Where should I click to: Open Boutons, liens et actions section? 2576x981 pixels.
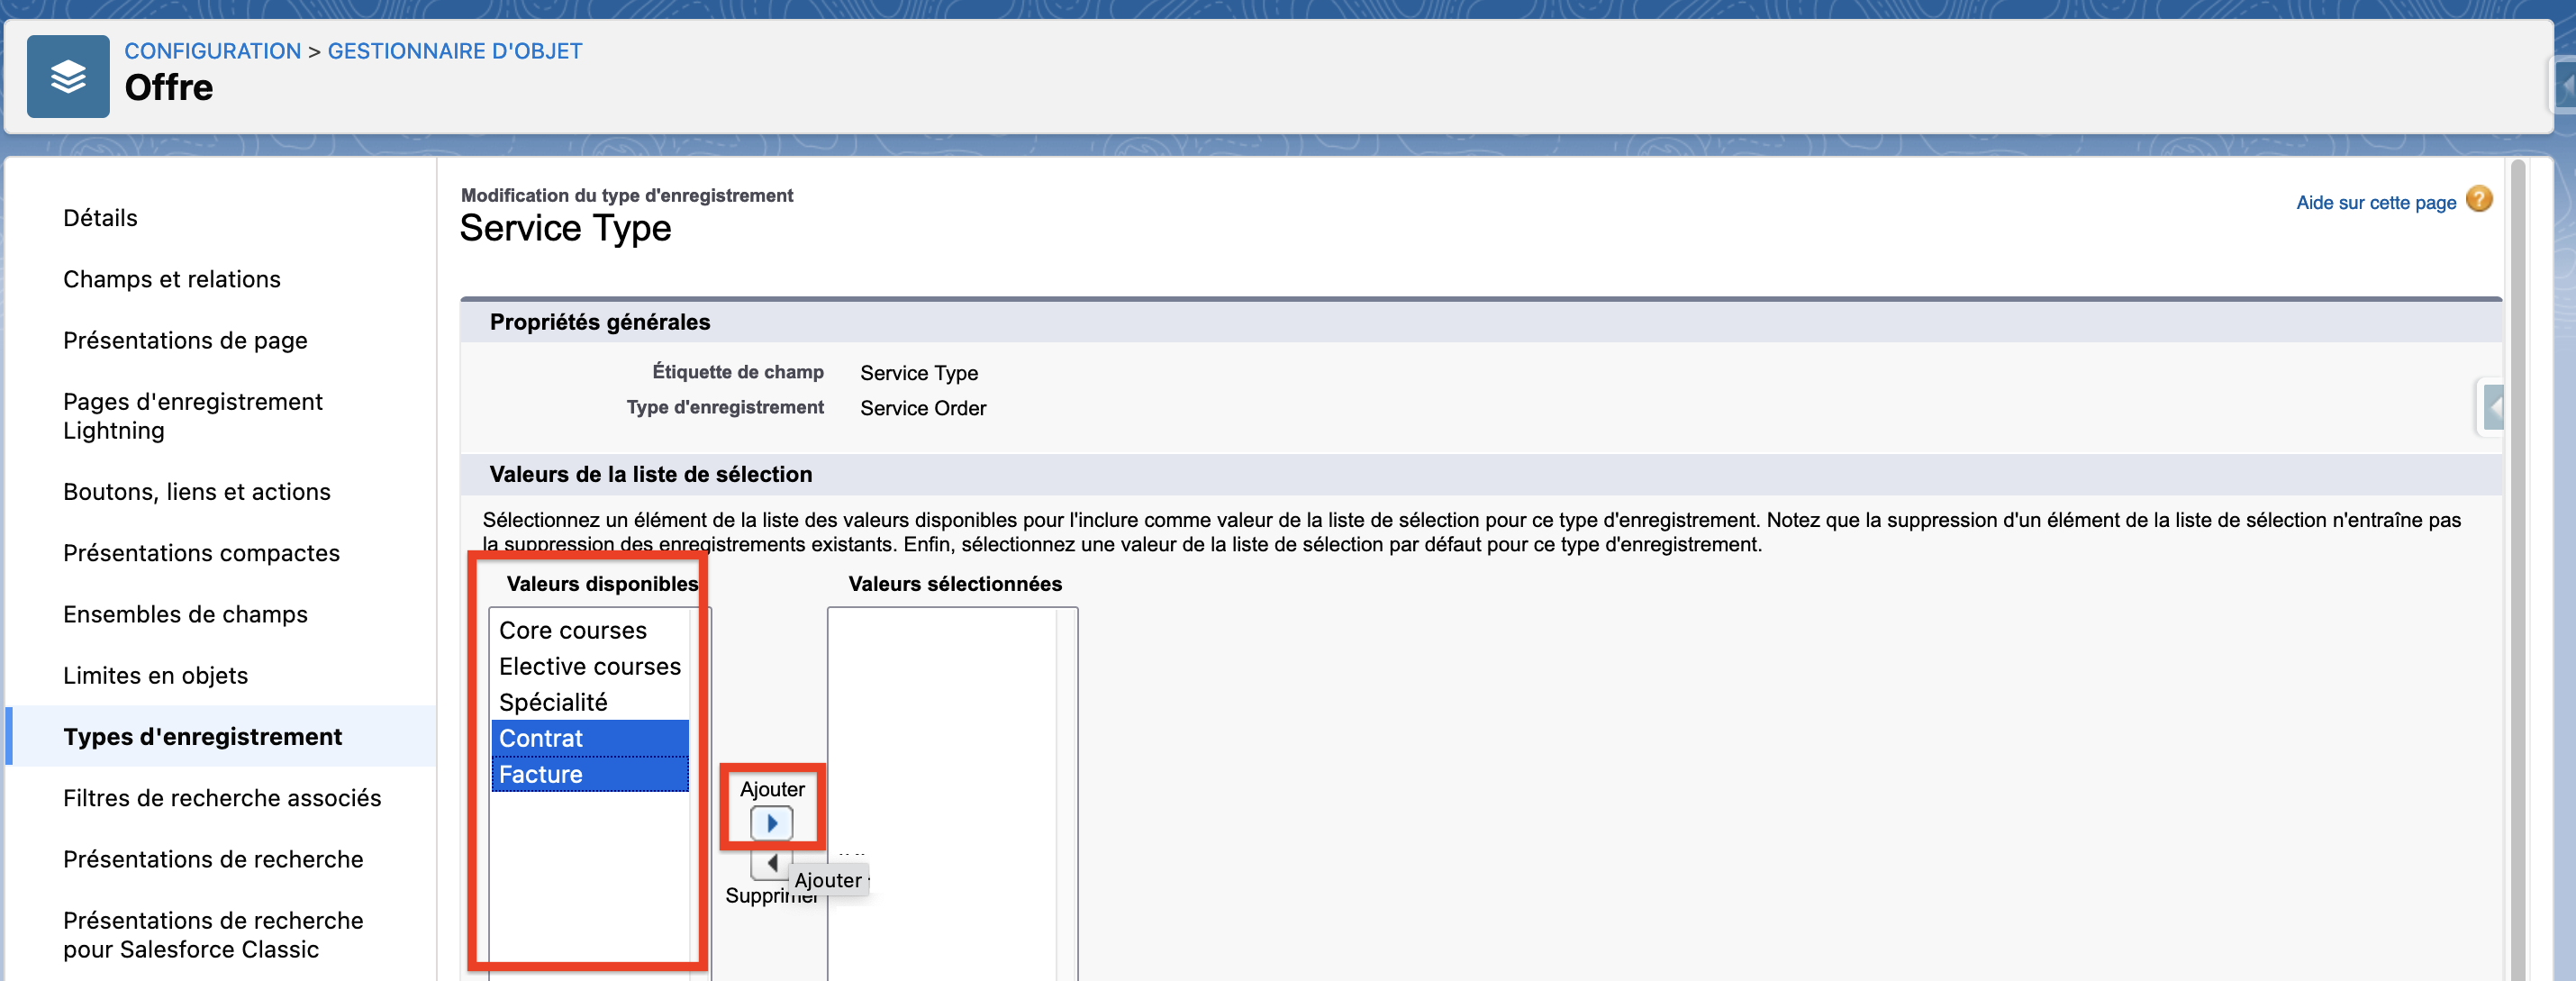coord(196,492)
